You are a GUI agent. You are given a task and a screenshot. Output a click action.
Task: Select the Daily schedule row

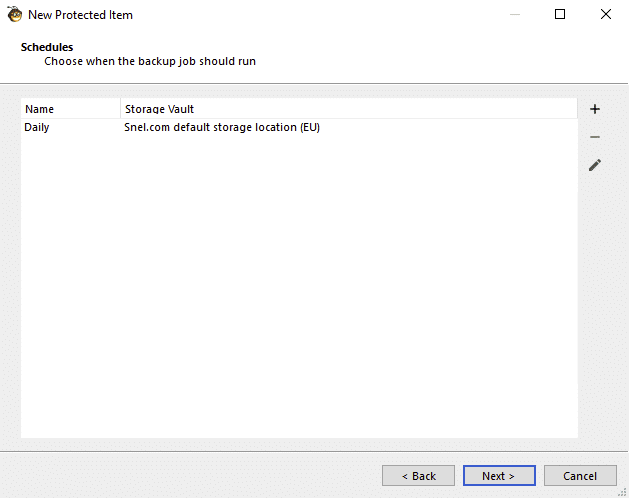coord(299,127)
